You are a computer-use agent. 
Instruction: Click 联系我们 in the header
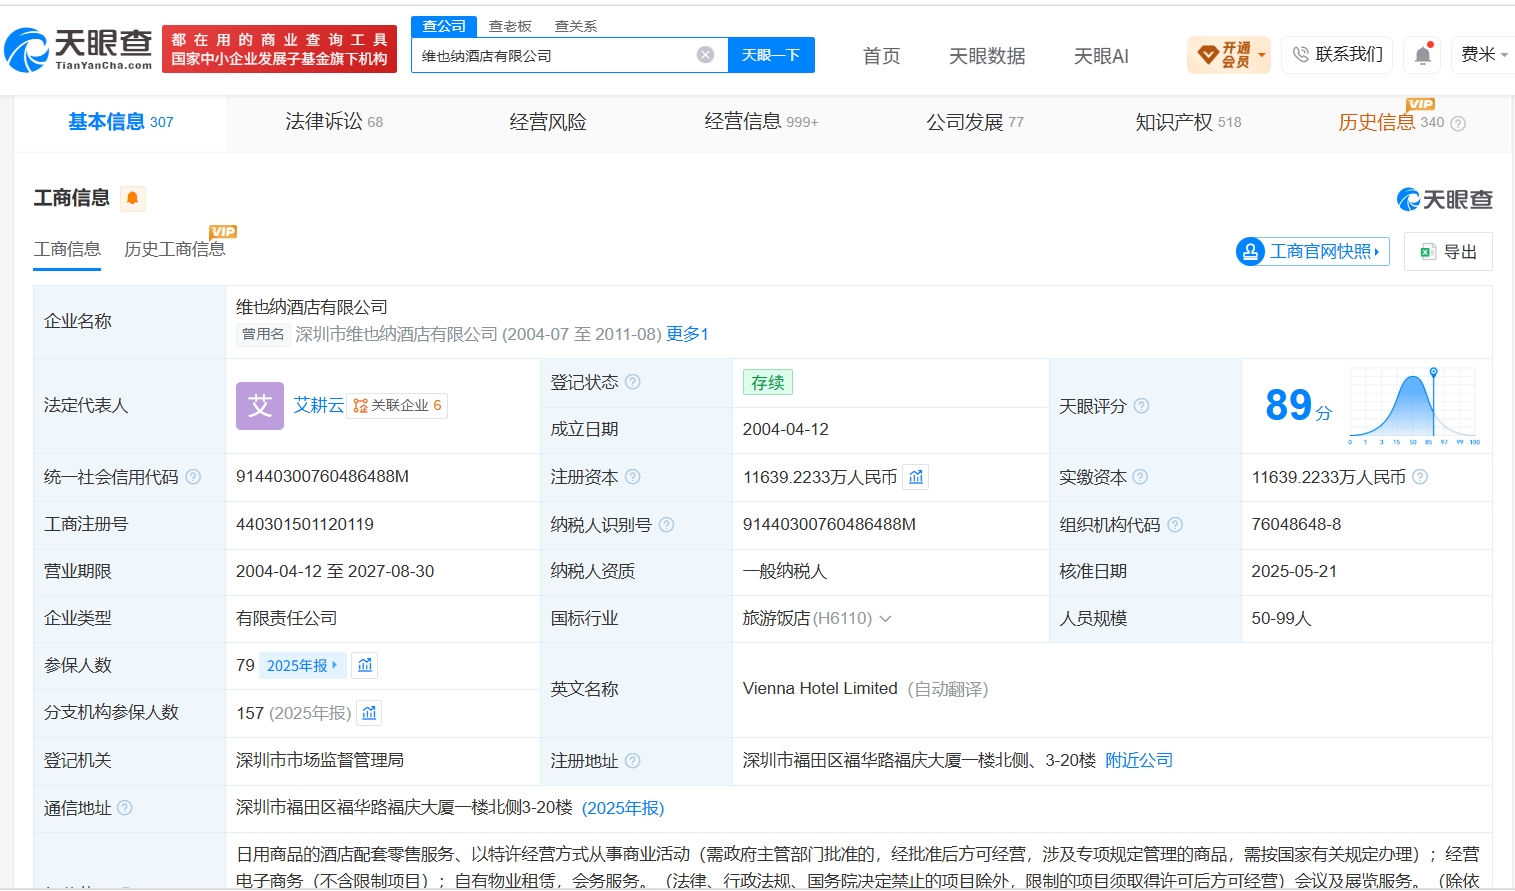click(x=1338, y=54)
